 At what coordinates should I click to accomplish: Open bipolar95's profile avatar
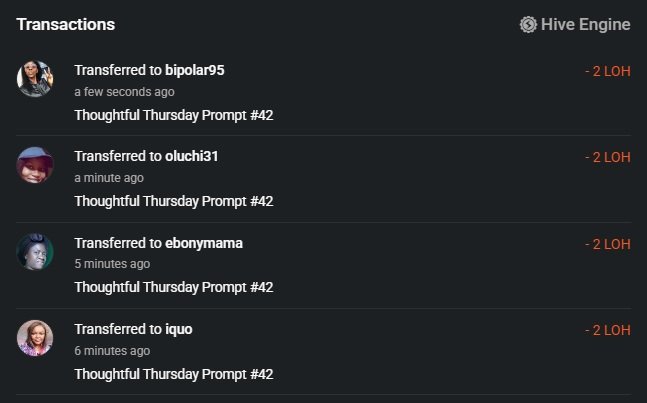click(x=35, y=78)
